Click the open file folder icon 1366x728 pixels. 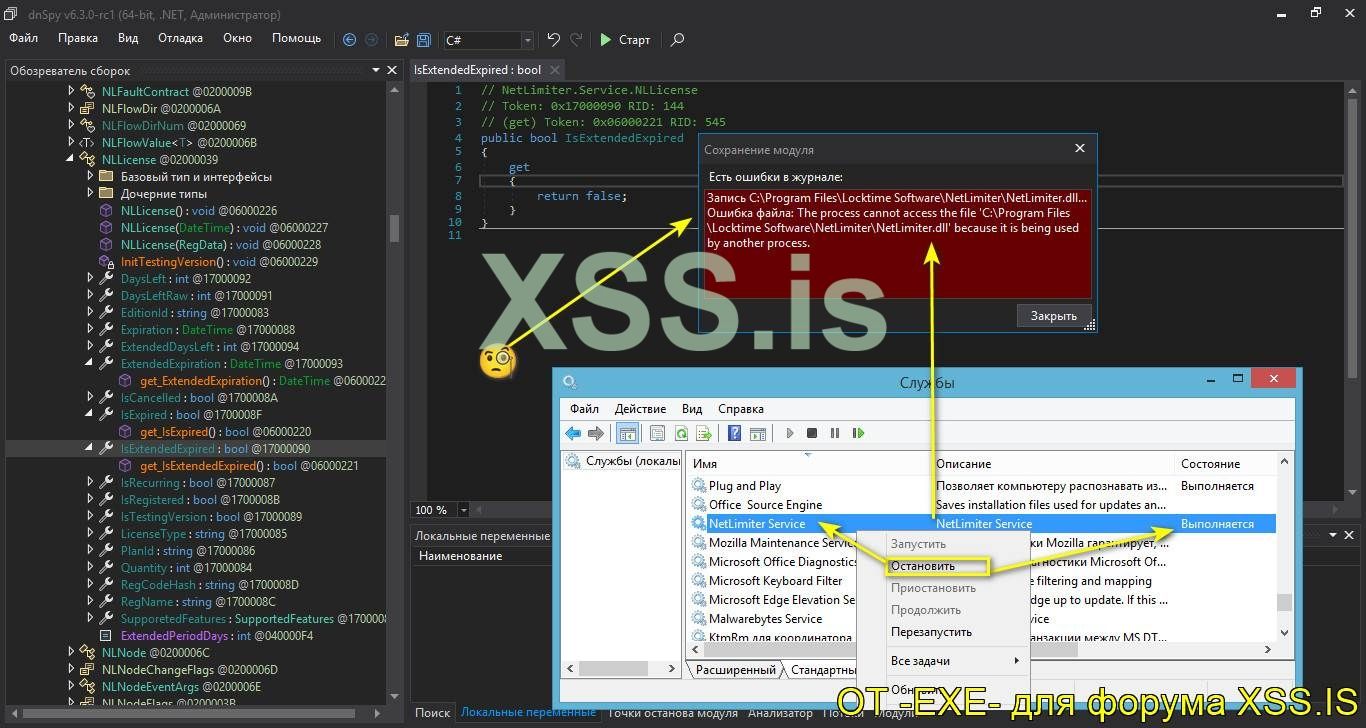point(401,40)
